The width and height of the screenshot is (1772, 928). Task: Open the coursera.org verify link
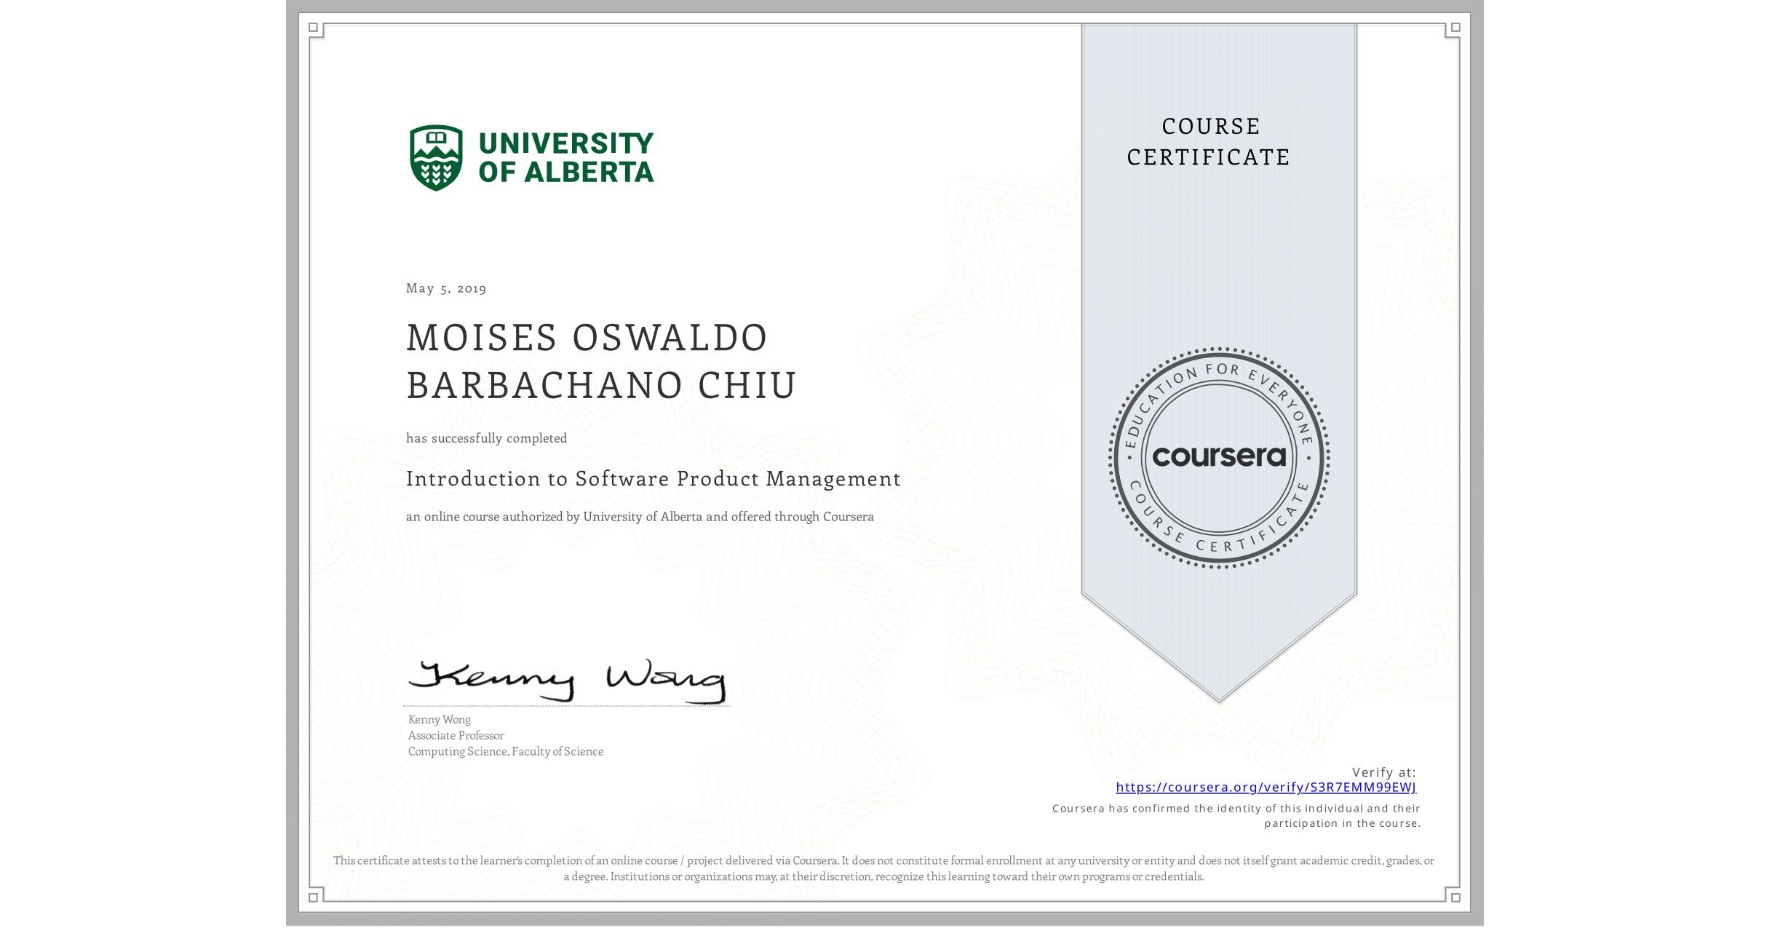pos(1265,787)
